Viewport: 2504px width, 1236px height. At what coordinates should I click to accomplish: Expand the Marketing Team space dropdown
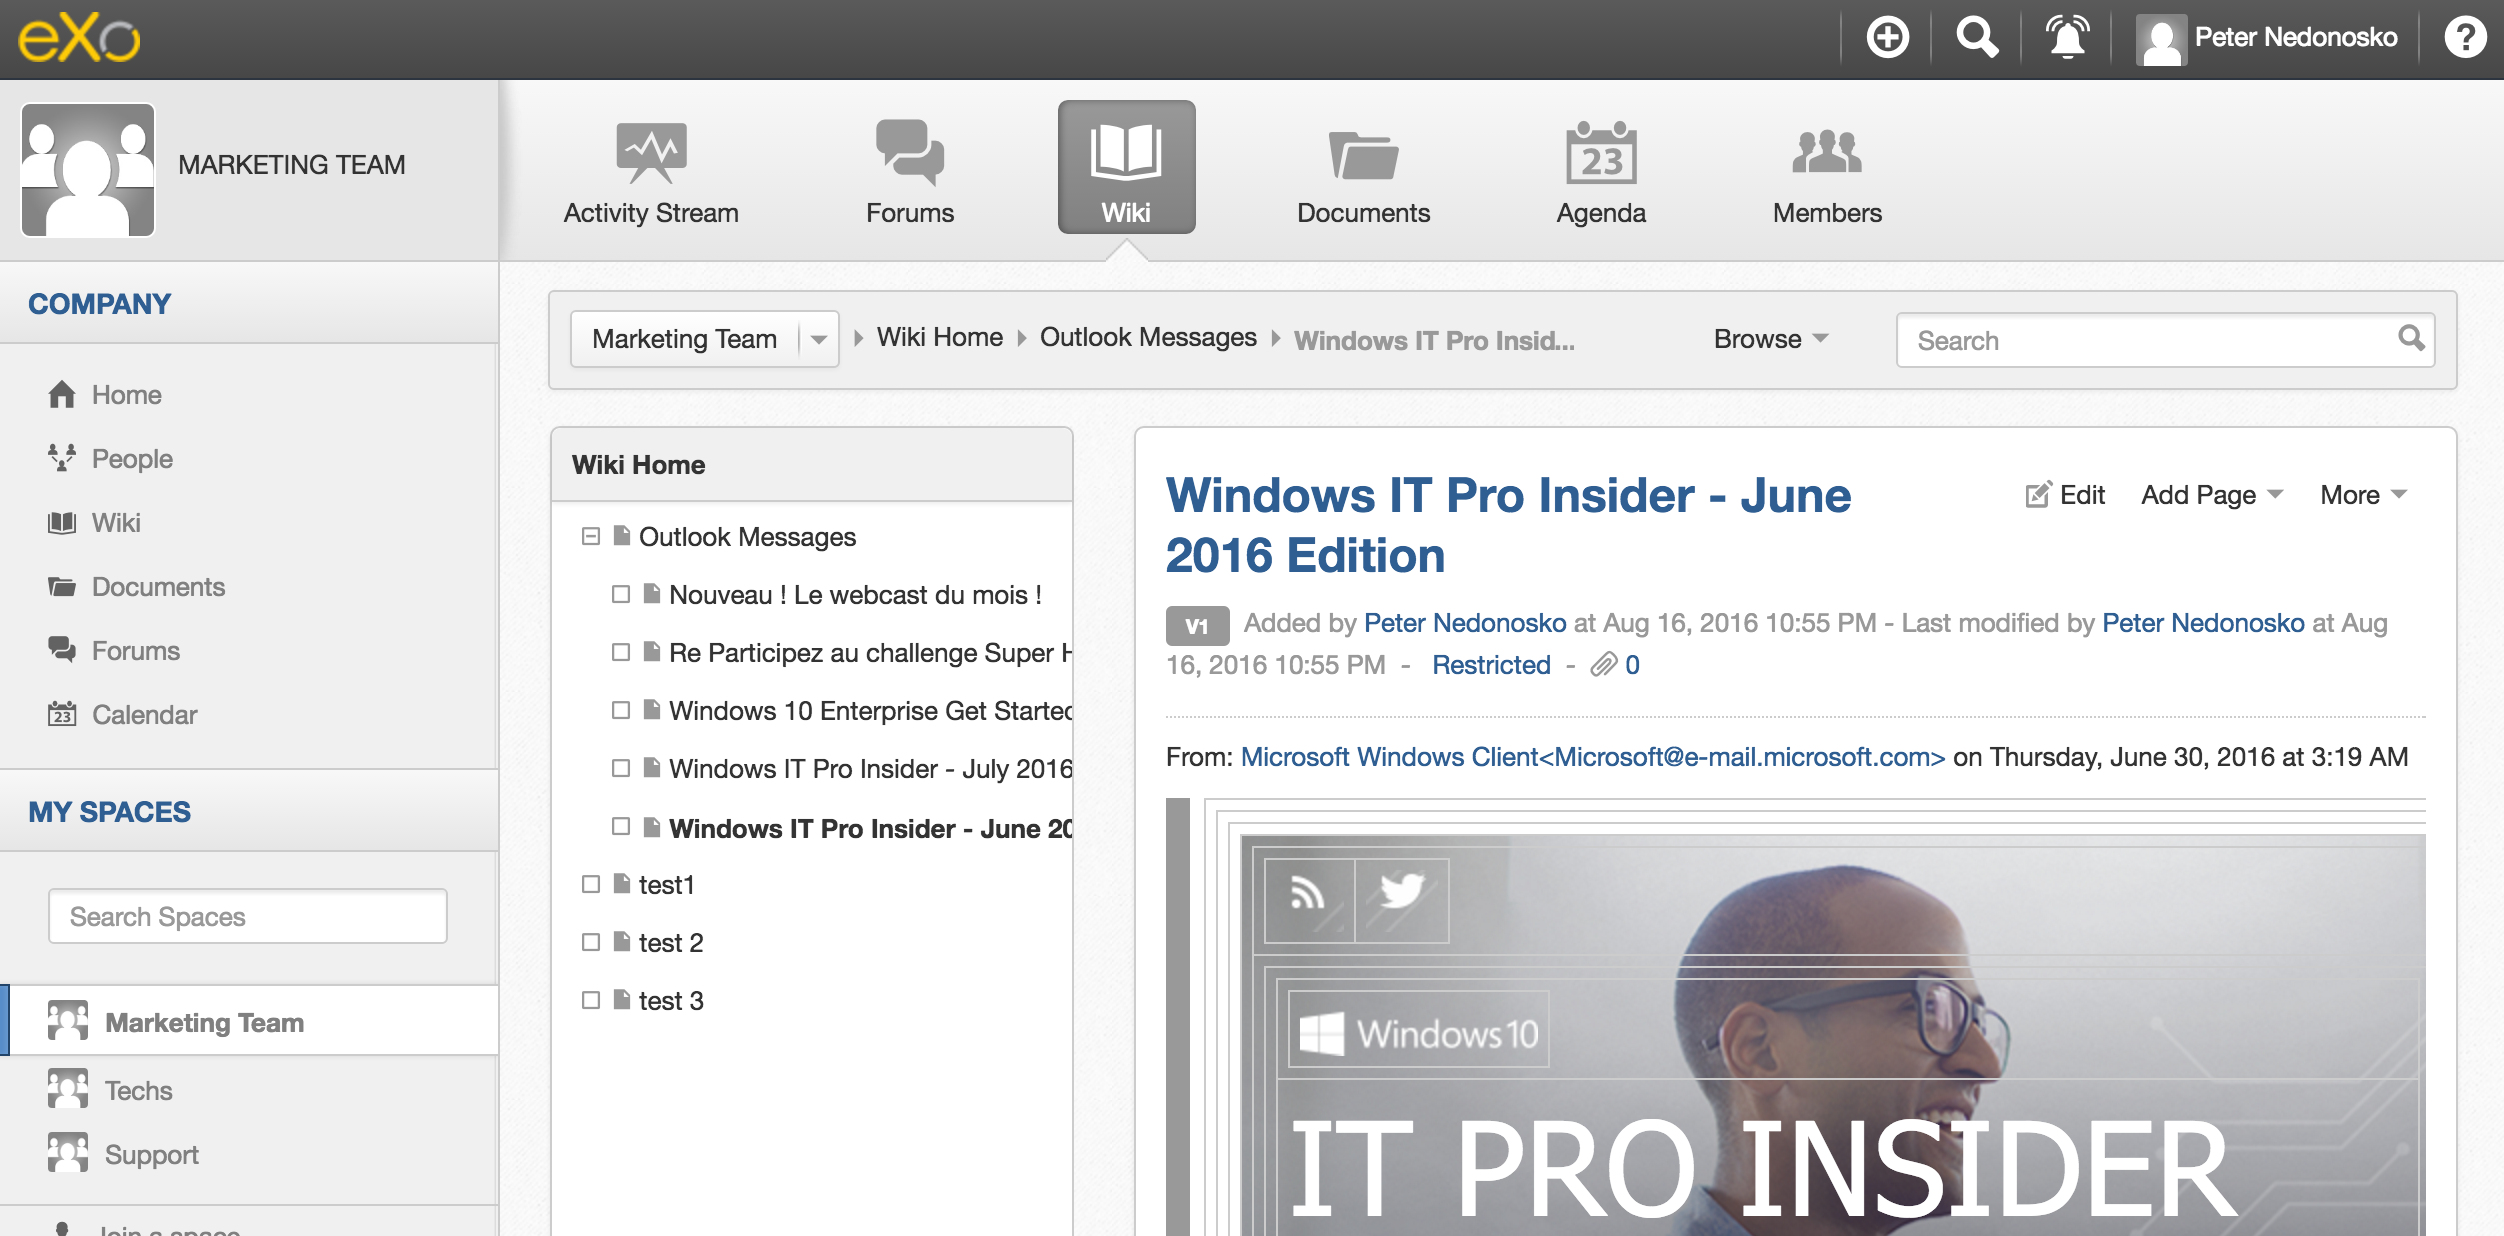(x=814, y=339)
